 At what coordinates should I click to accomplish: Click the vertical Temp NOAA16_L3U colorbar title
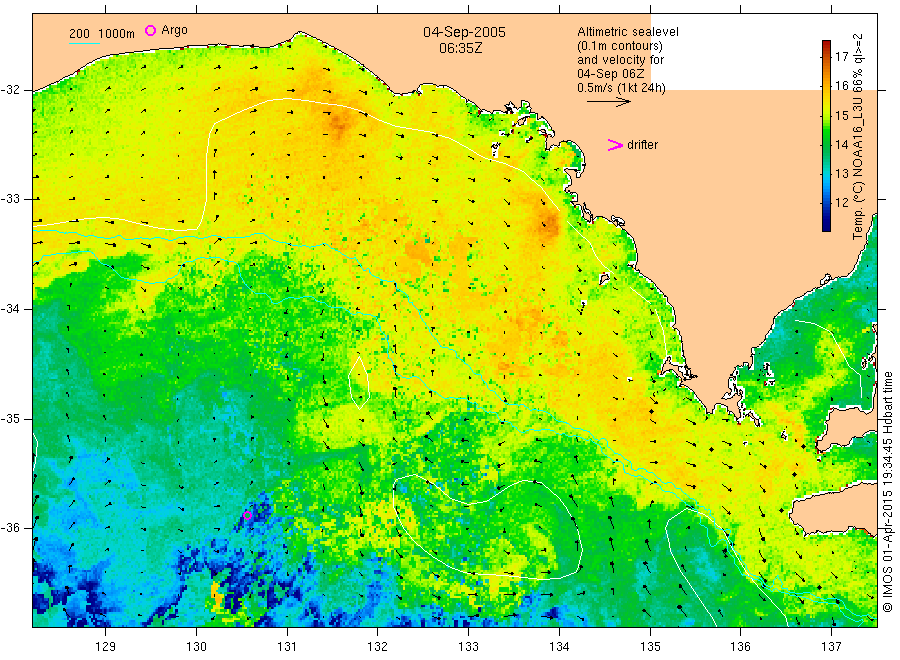pyautogui.click(x=858, y=137)
